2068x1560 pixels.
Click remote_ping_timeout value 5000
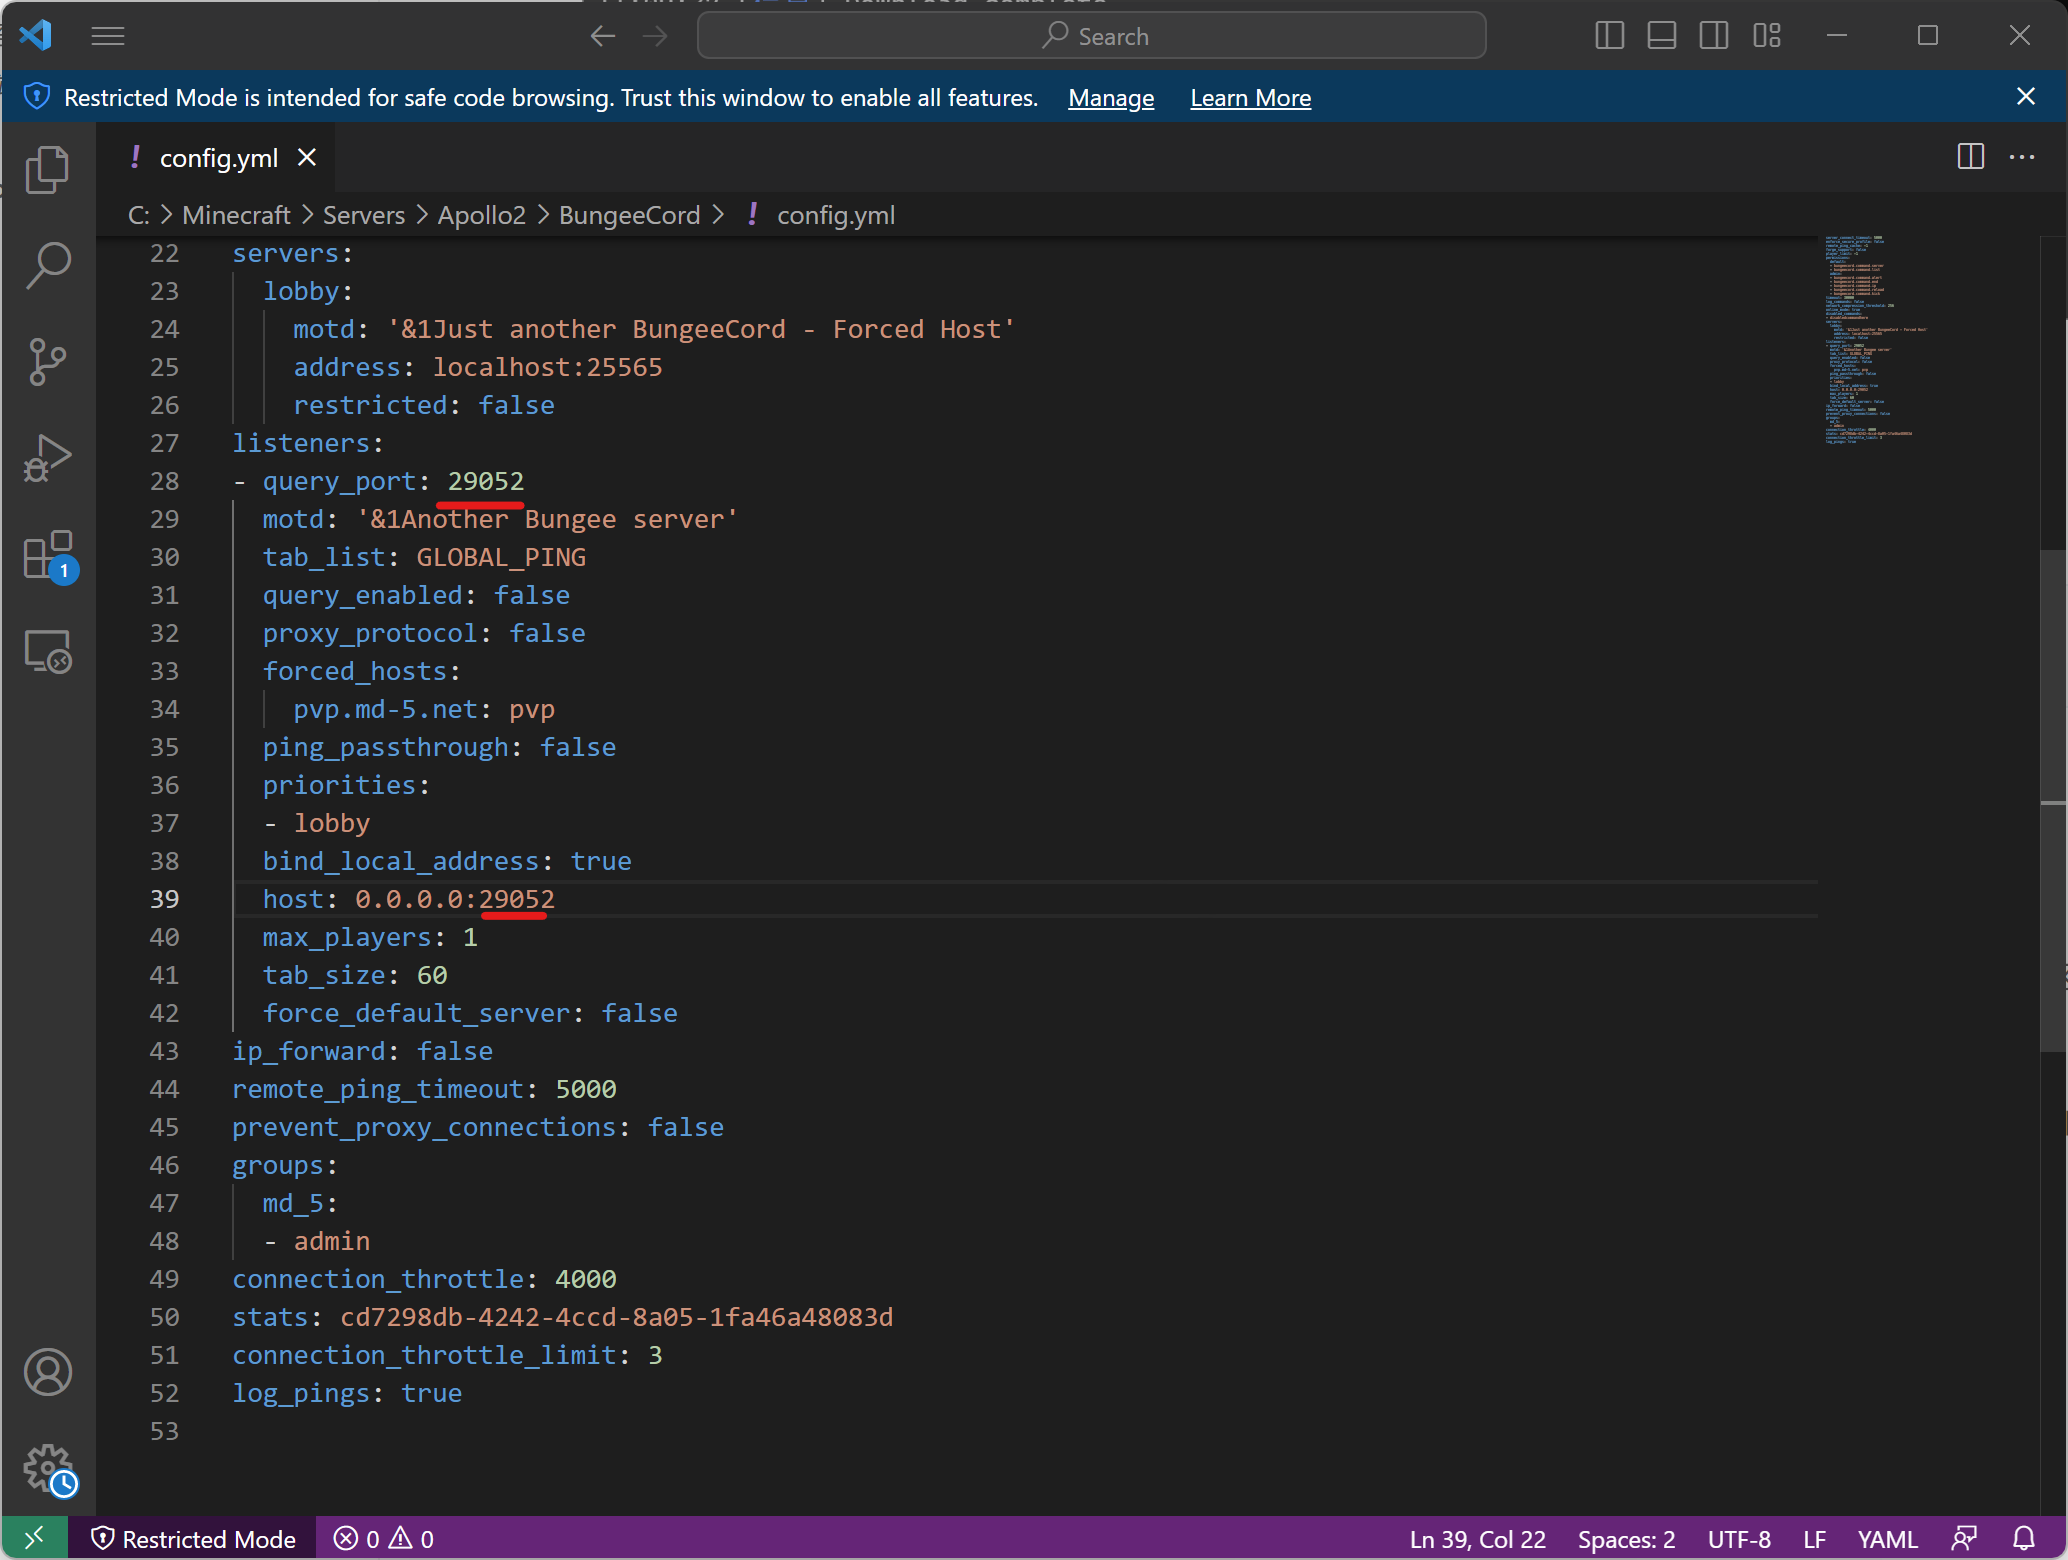585,1089
